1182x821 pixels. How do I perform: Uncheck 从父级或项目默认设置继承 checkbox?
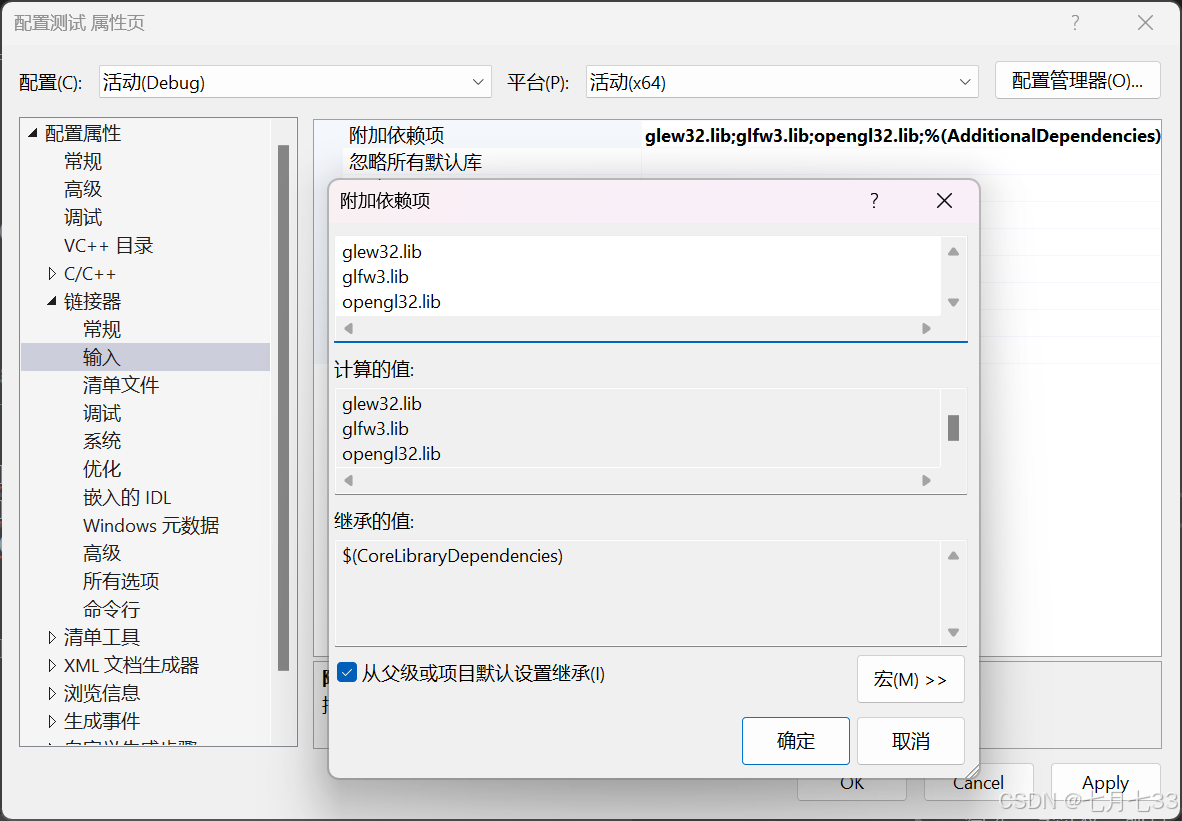pyautogui.click(x=346, y=672)
